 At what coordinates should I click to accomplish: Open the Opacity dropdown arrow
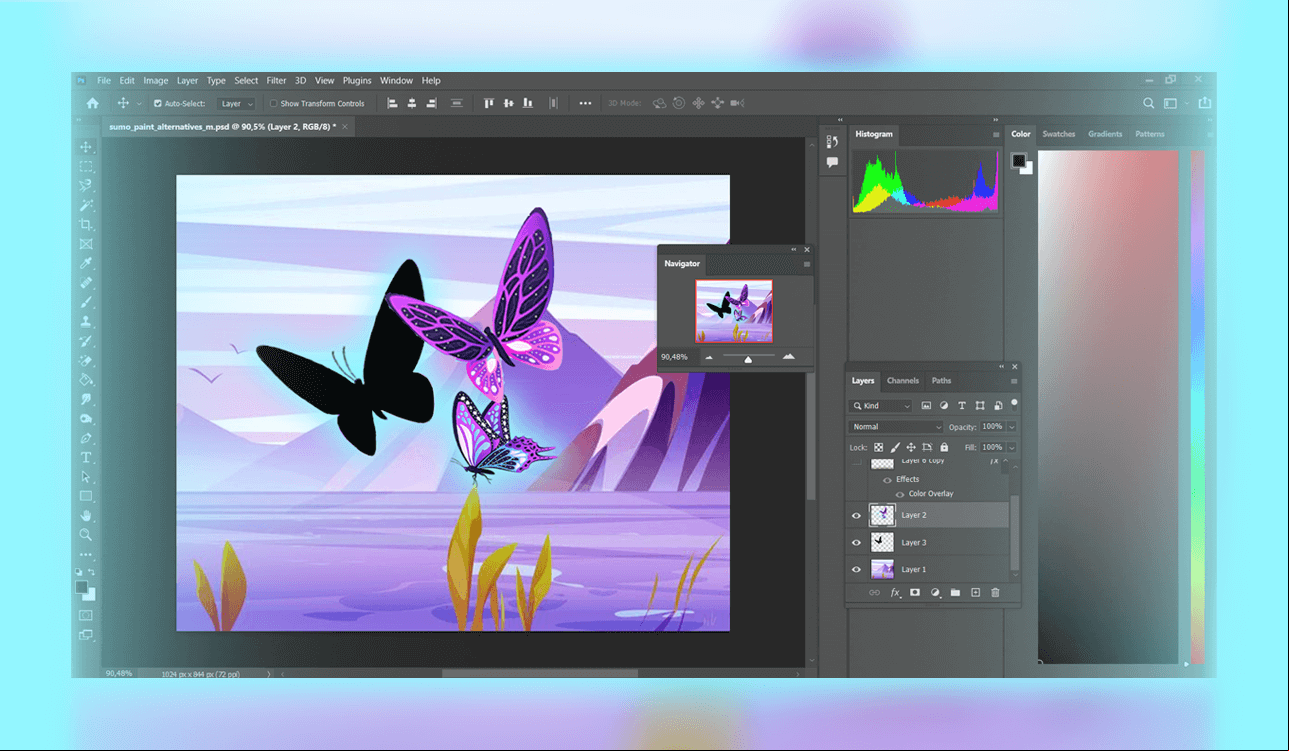(1012, 427)
